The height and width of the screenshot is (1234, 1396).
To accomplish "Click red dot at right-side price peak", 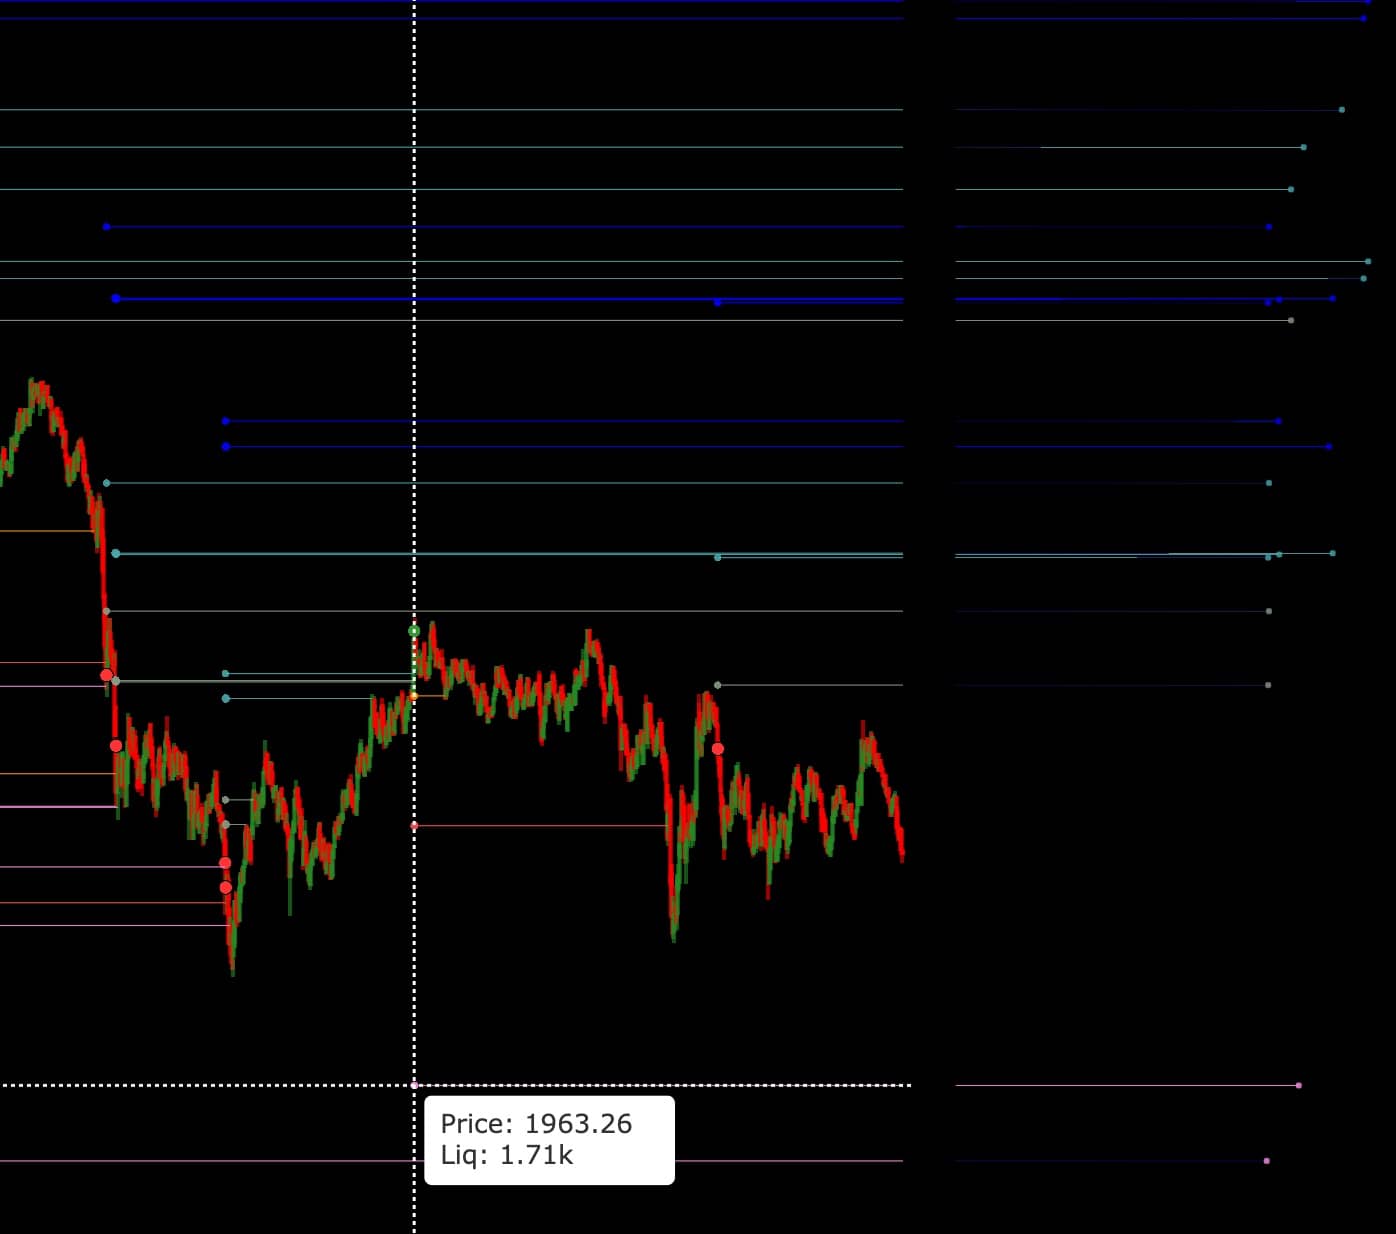I will (717, 748).
